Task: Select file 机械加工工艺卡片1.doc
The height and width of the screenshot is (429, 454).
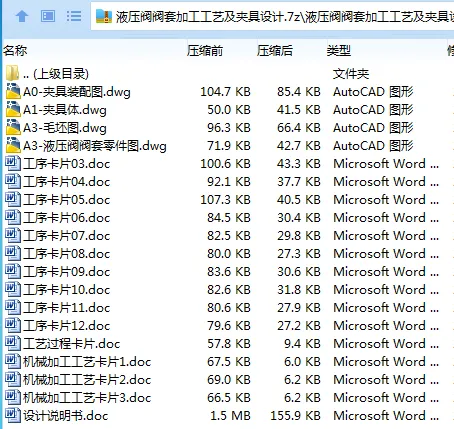Action: point(87,362)
